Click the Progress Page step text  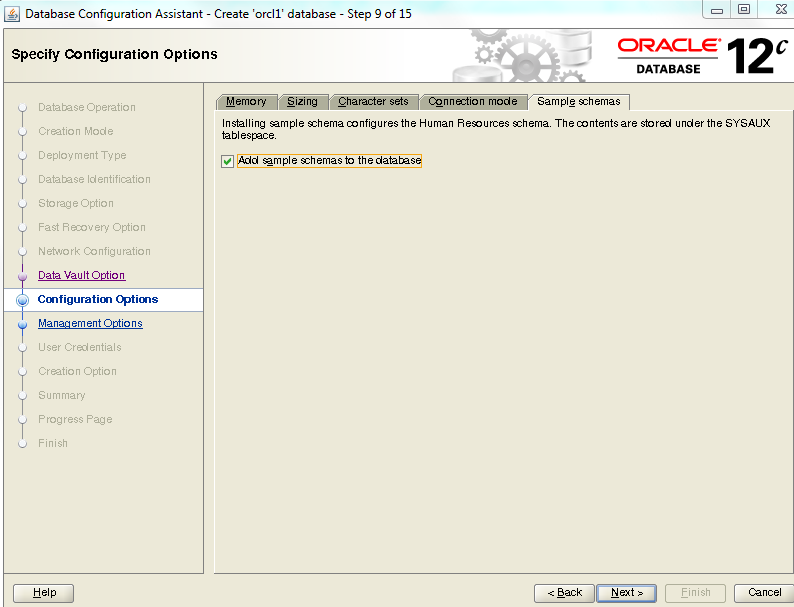pos(75,419)
